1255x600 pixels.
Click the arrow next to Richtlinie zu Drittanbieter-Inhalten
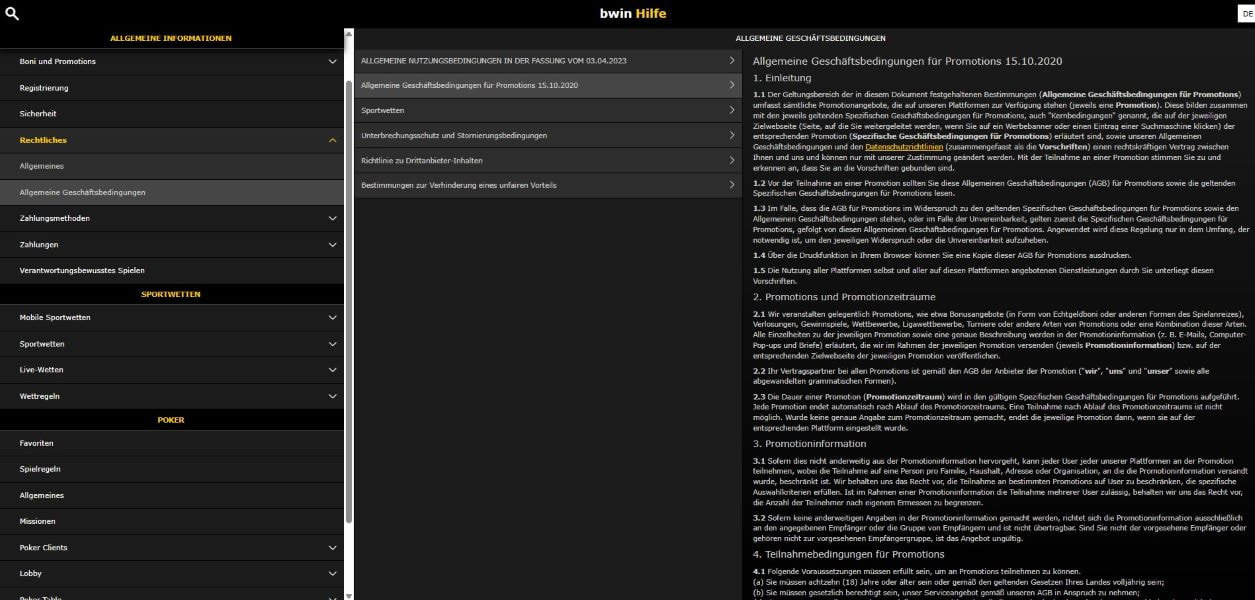[x=732, y=160]
